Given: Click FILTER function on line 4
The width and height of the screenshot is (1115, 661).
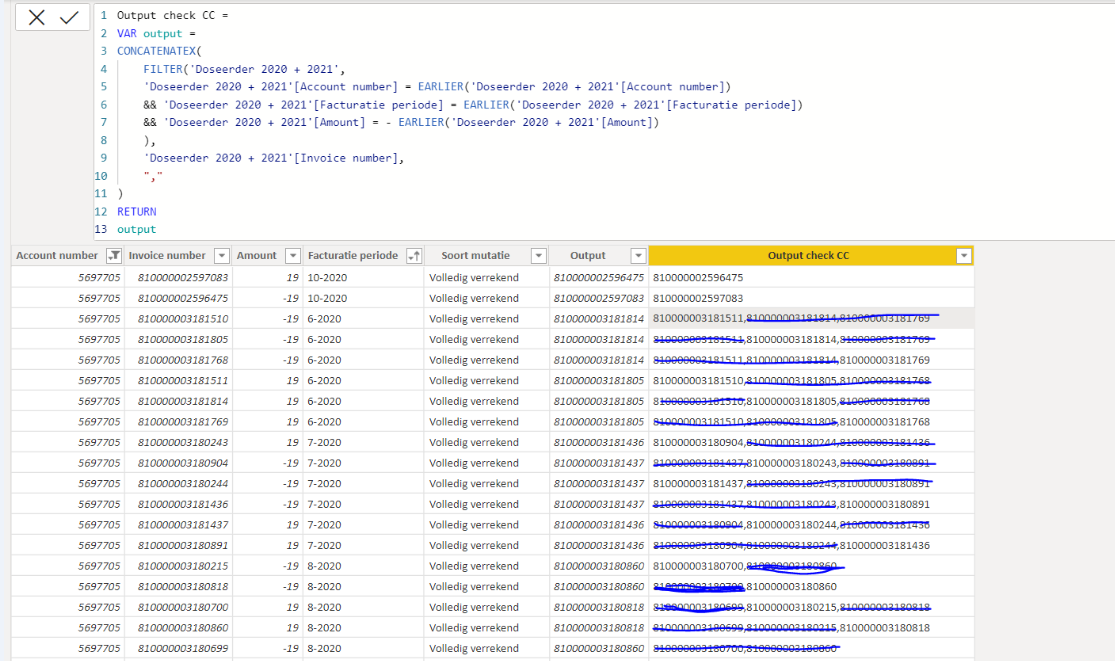Looking at the screenshot, I should pyautogui.click(x=163, y=69).
